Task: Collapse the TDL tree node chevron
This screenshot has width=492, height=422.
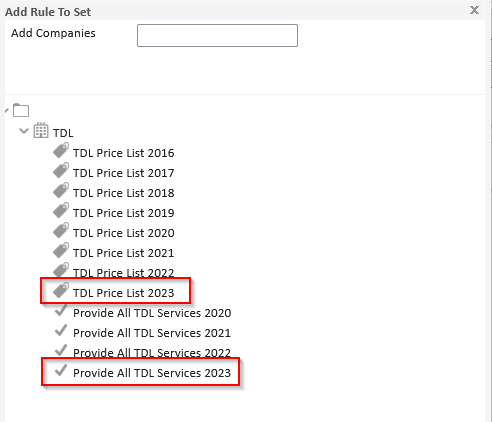Action: point(24,131)
